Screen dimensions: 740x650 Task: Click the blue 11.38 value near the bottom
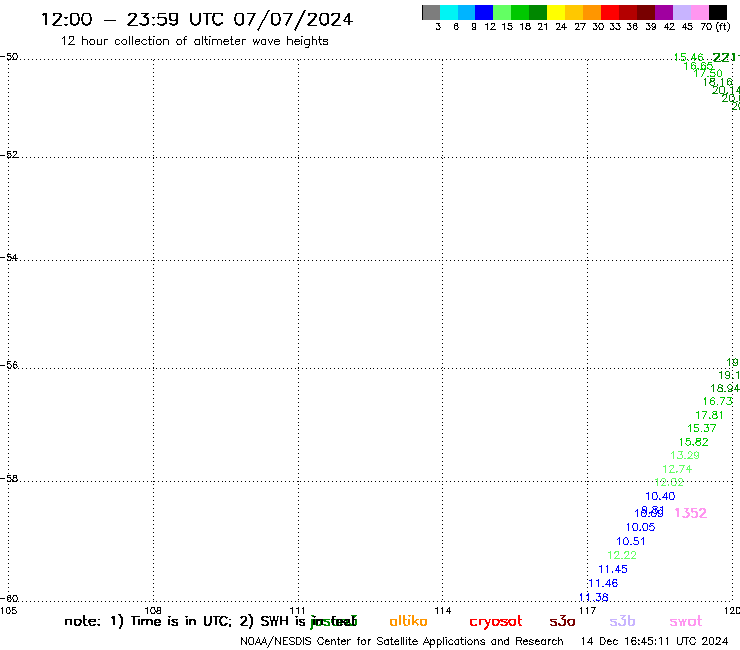click(593, 598)
